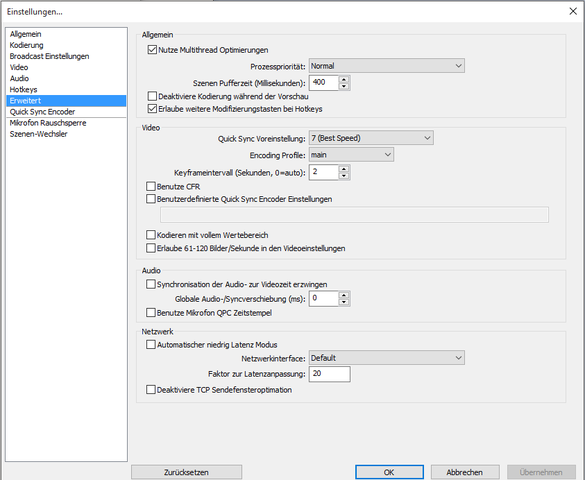Check Automatischer niedrig Latenz Modus
This screenshot has width=585, height=480.
tap(151, 344)
